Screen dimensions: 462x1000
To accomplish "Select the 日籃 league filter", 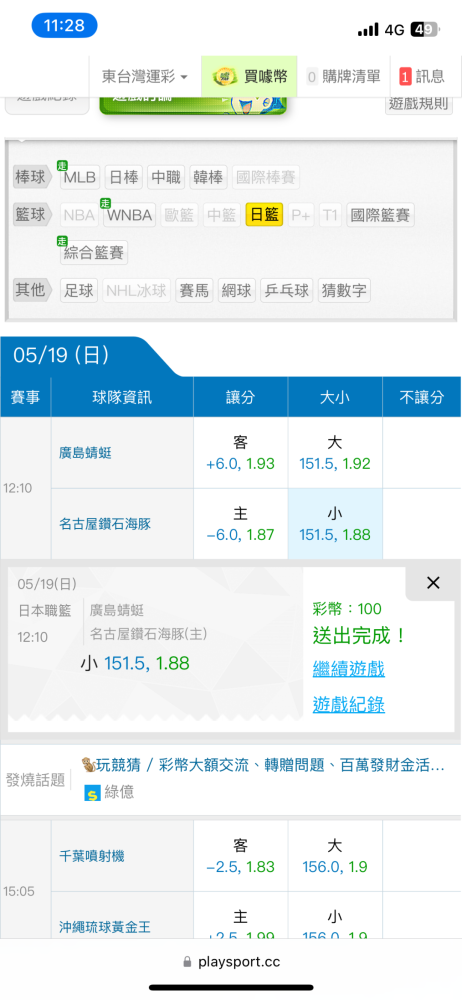I will click(x=264, y=216).
